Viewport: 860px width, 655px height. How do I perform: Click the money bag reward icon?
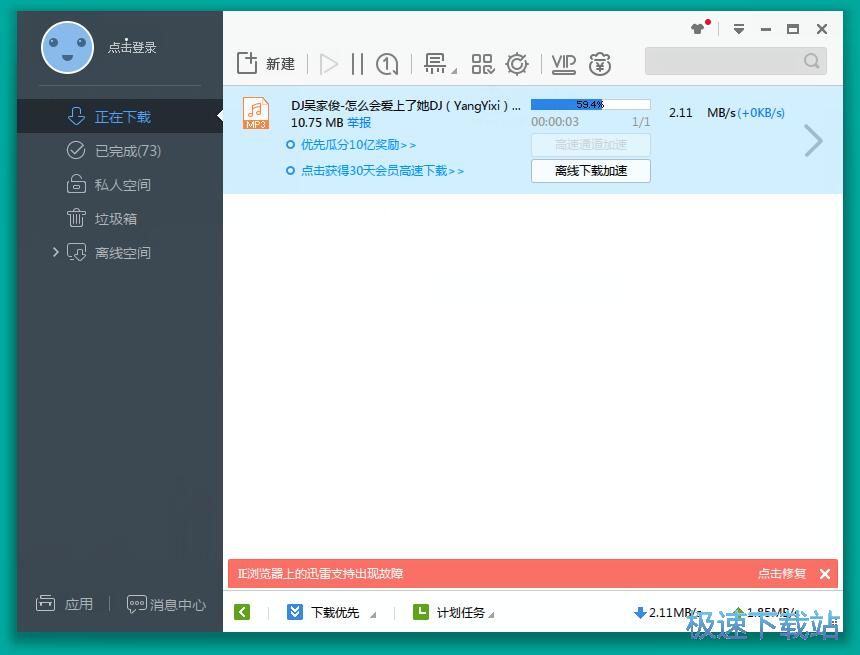599,64
